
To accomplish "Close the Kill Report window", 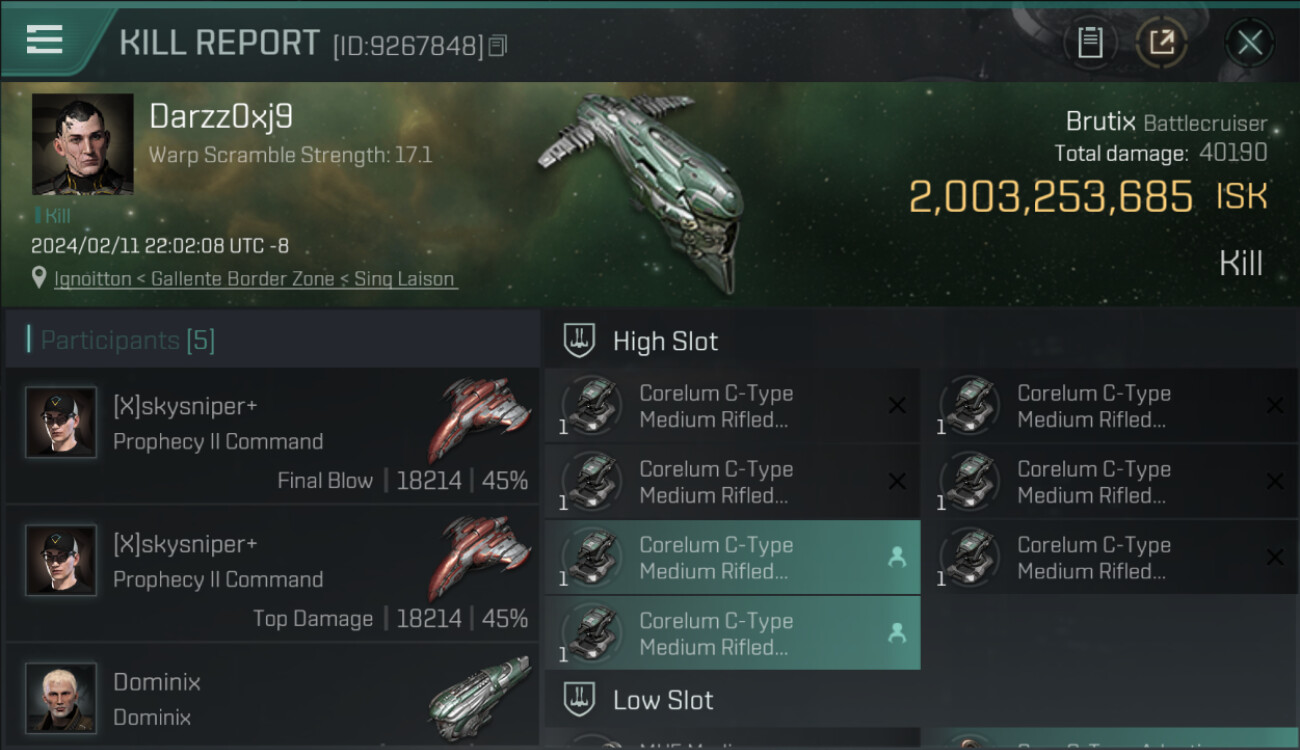I will click(x=1249, y=43).
